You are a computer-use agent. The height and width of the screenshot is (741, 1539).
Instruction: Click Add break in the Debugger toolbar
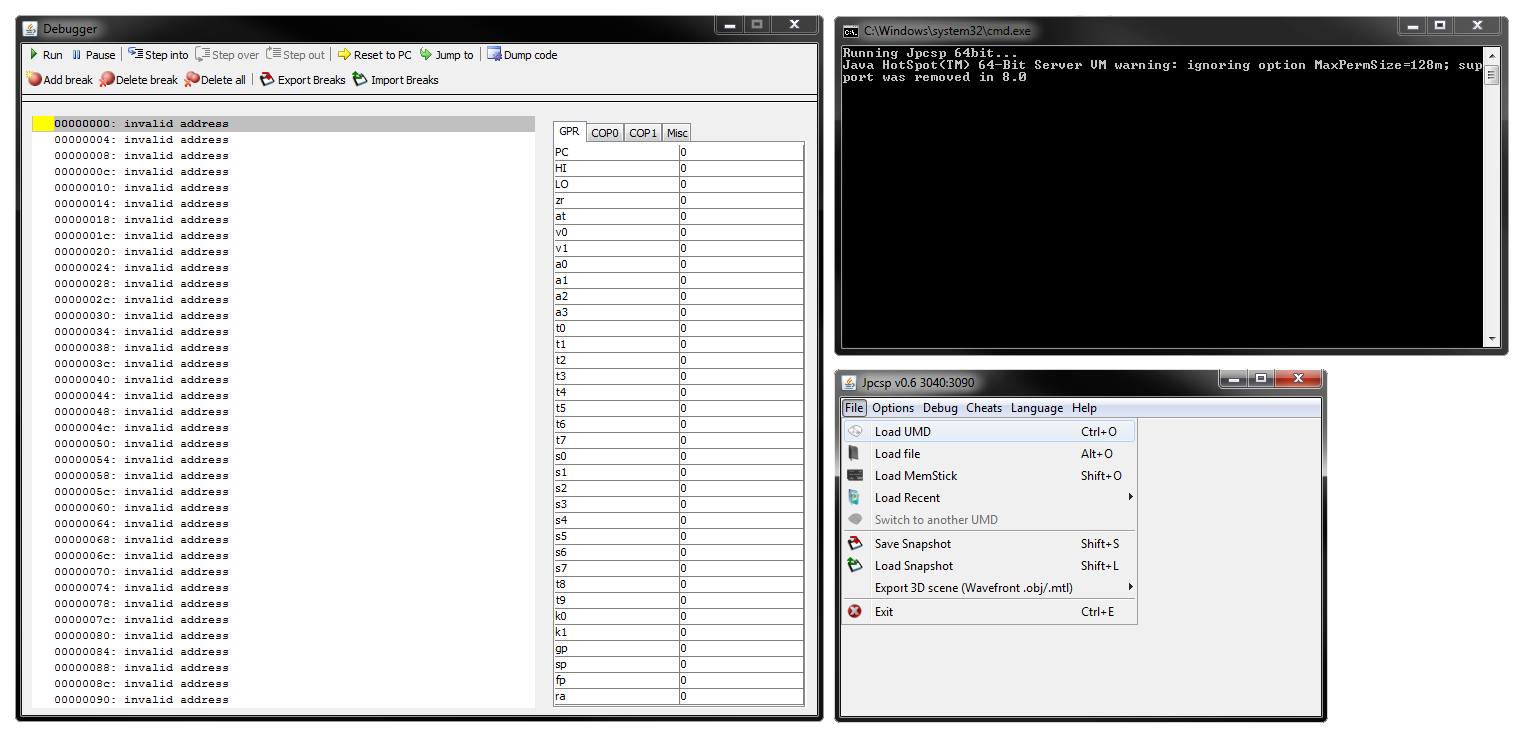tap(60, 80)
